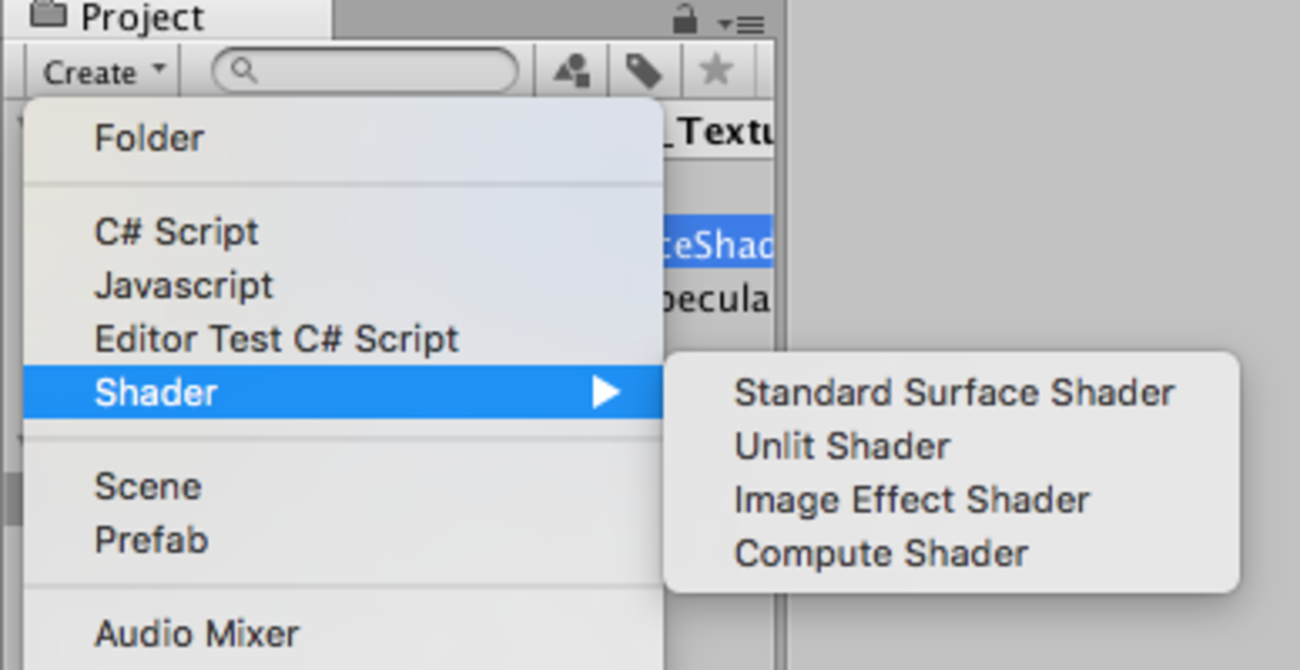1300x670 pixels.
Task: Click the favorites star icon
Action: click(716, 71)
